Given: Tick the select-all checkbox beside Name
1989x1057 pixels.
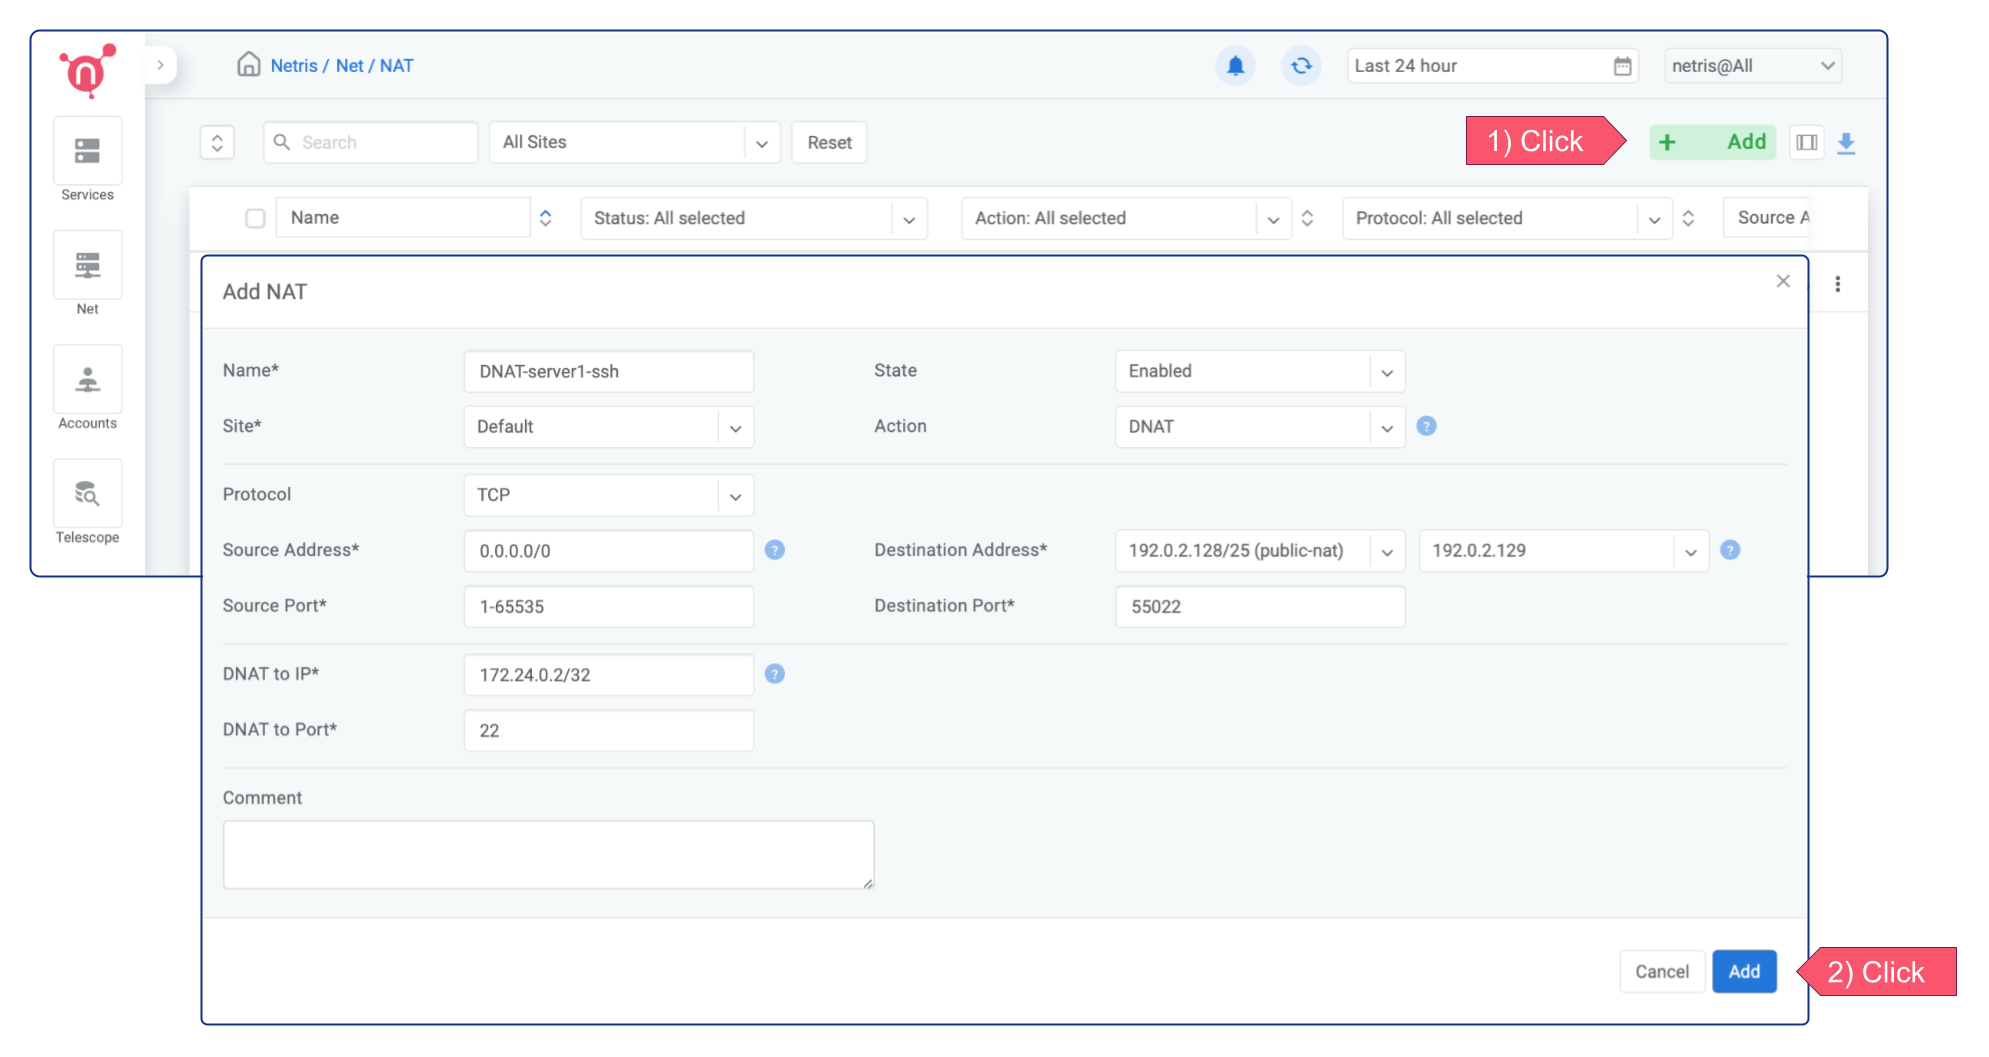Looking at the screenshot, I should pos(255,218).
